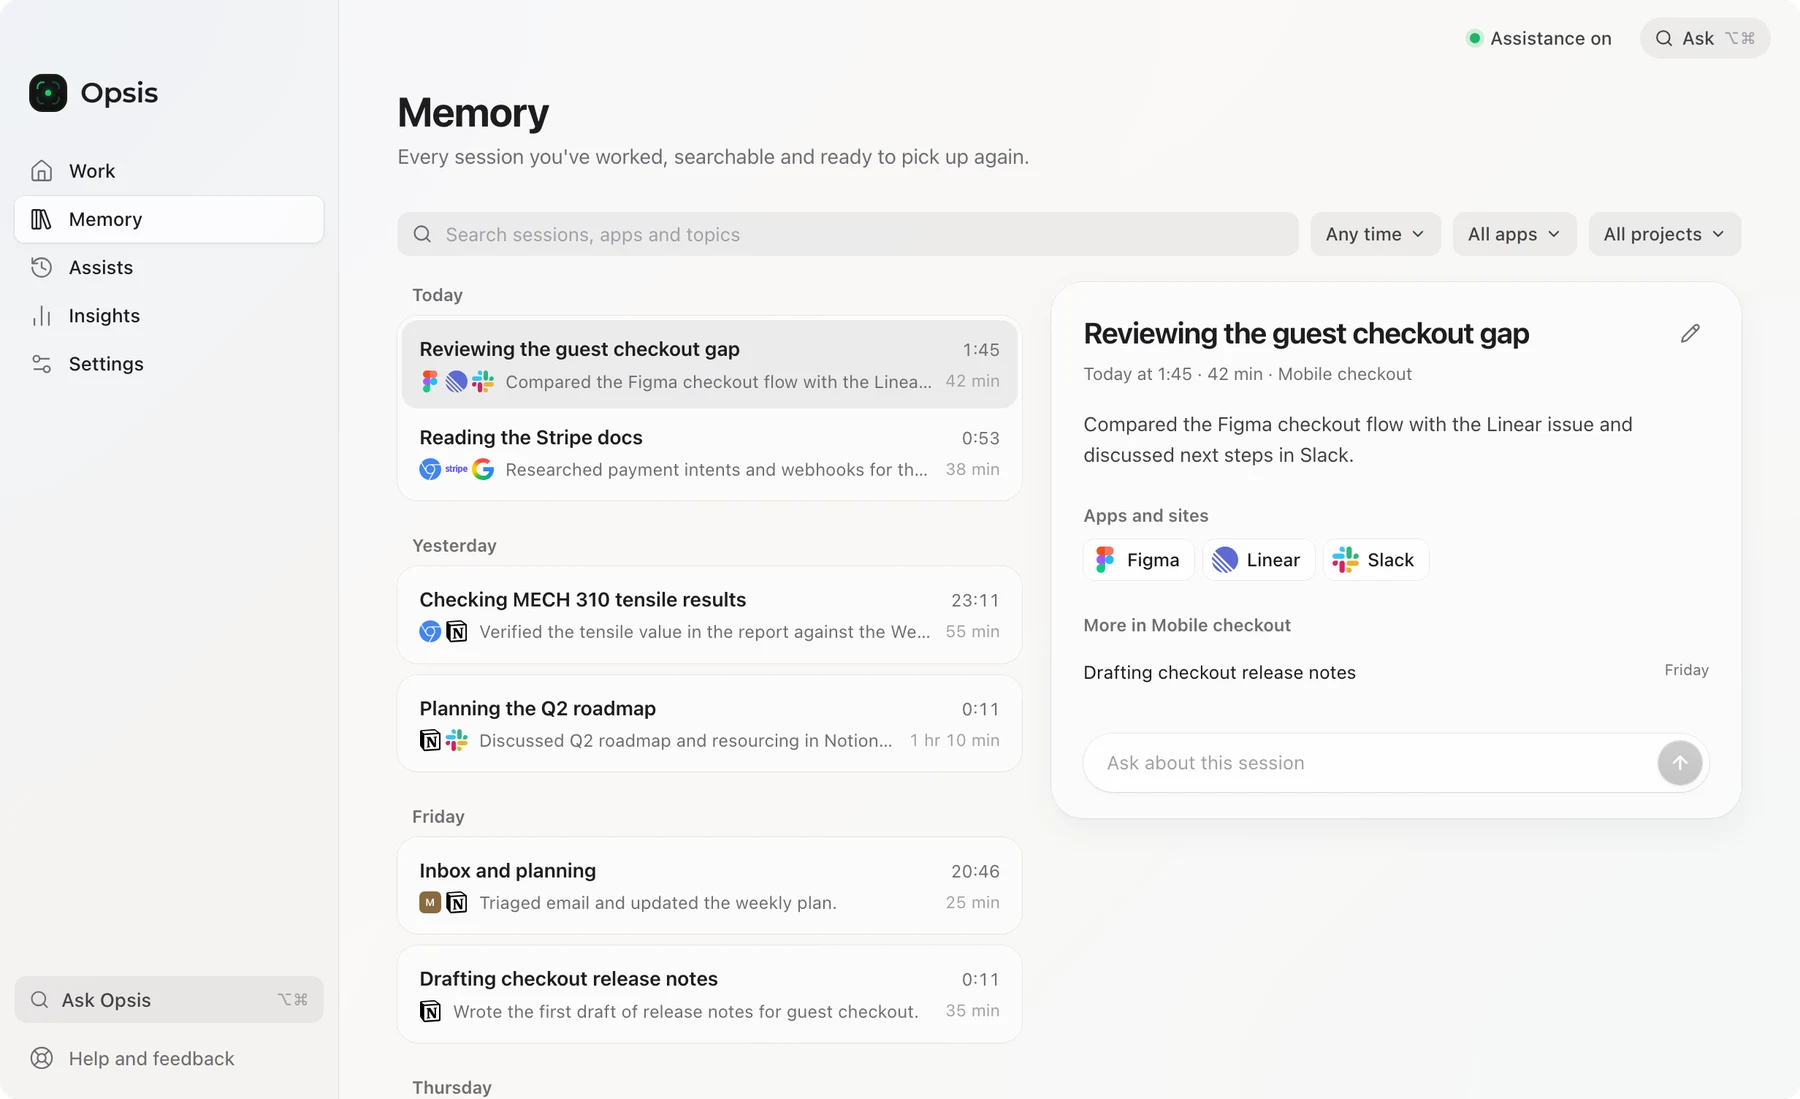This screenshot has height=1099, width=1800.
Task: Click the magnifier icon in the sessions search bar
Action: tap(423, 234)
